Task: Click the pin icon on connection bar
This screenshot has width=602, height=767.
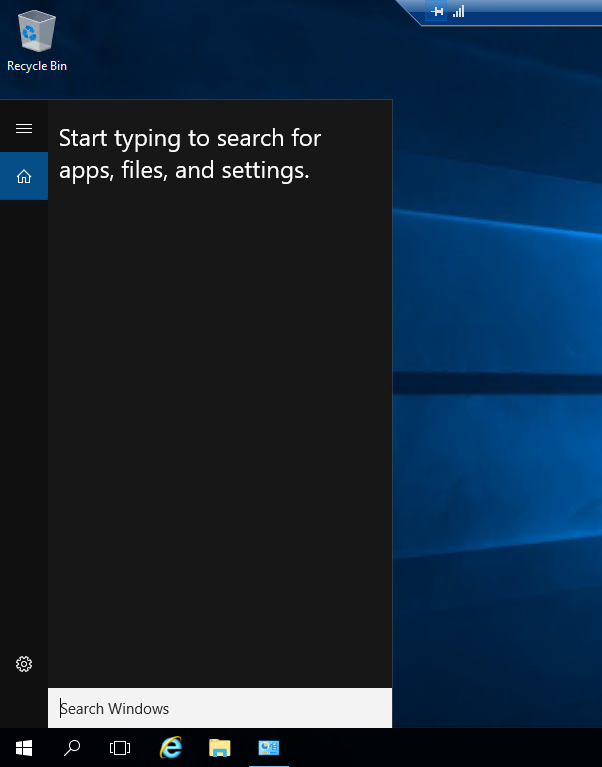Action: (436, 11)
